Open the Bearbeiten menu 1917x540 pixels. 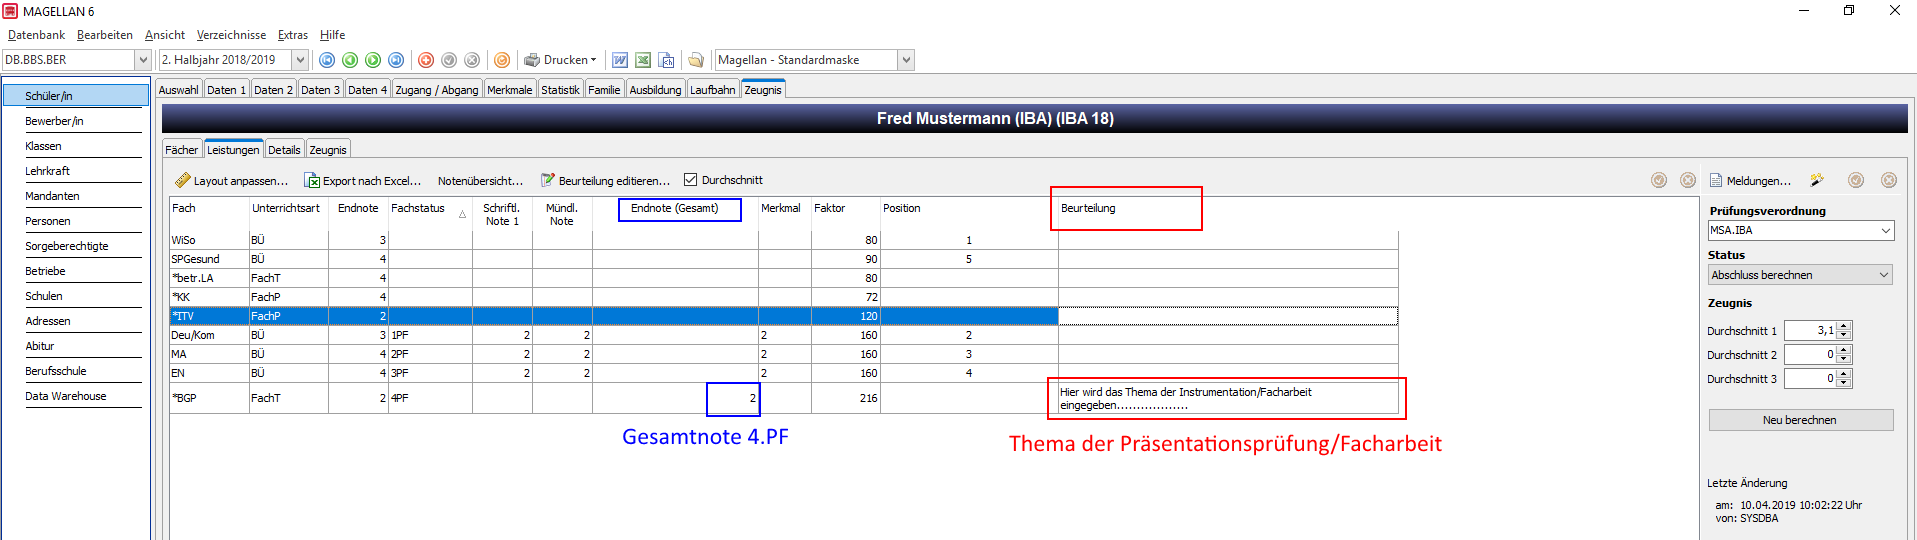tap(105, 35)
